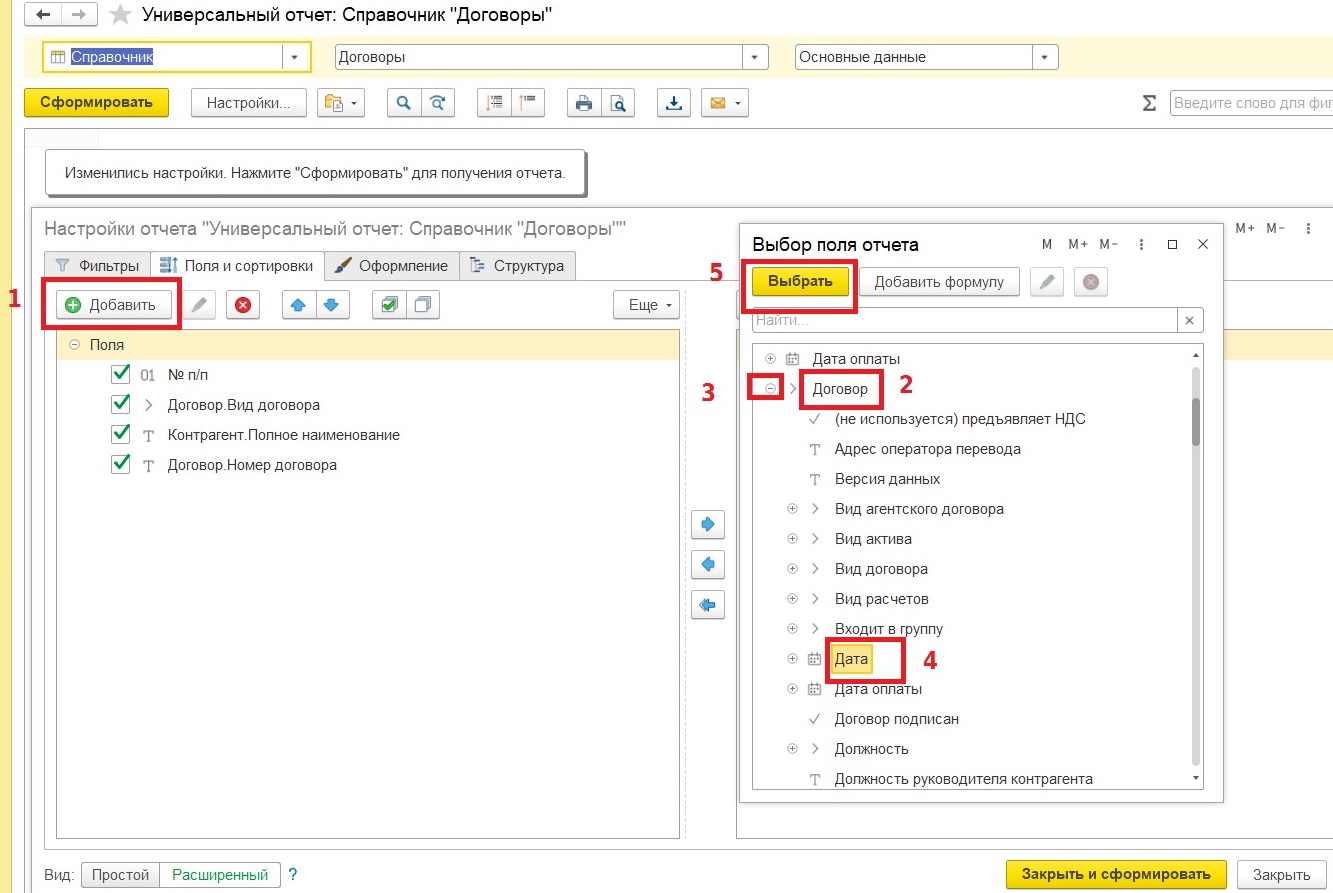Open the "Структура" tab

pos(518,266)
